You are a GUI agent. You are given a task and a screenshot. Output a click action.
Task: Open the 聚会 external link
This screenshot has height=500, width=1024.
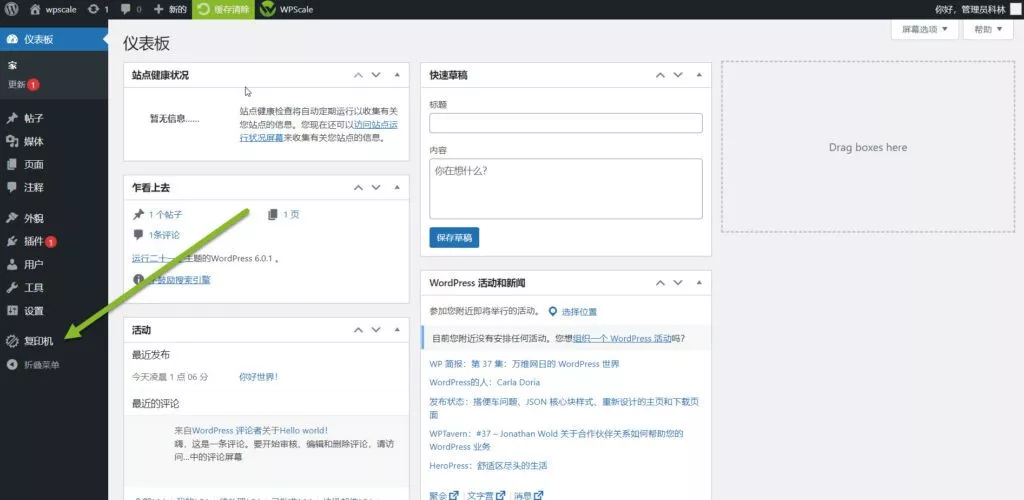pos(444,495)
